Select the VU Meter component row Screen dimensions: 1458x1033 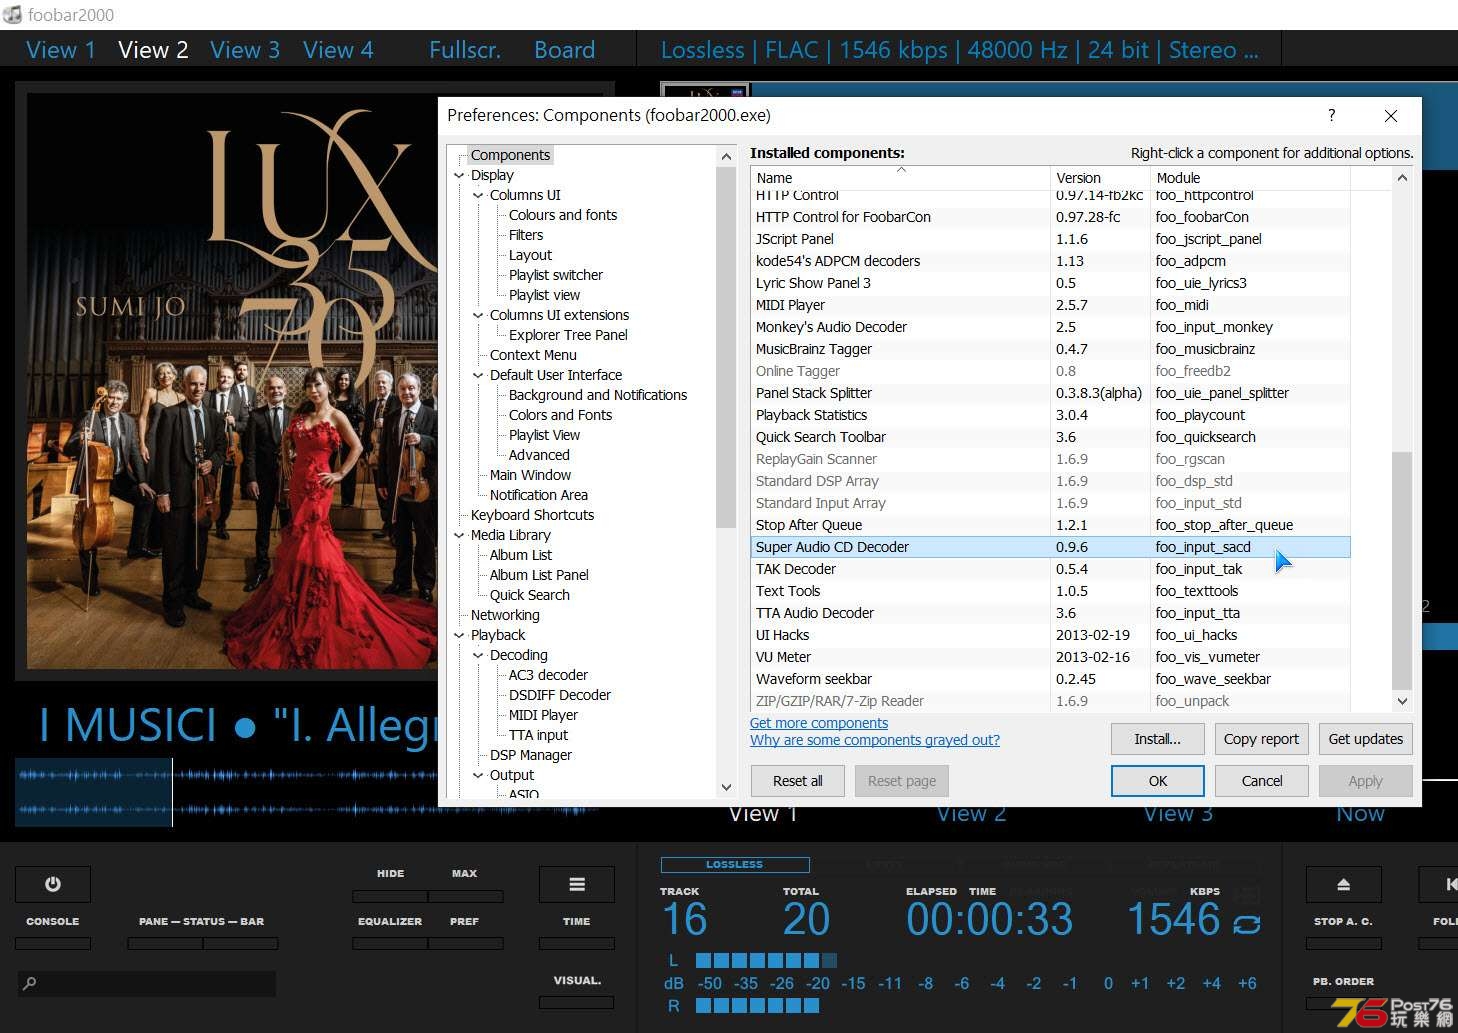click(1050, 657)
